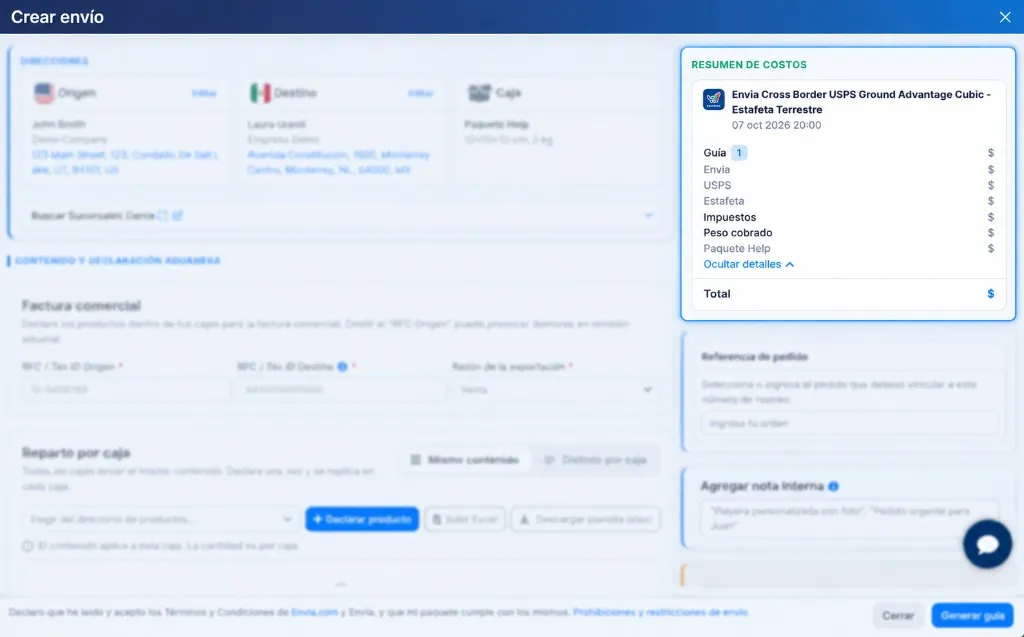Screen dimensions: 1024x637
Task: Click the Declarar producto button
Action: 362,519
